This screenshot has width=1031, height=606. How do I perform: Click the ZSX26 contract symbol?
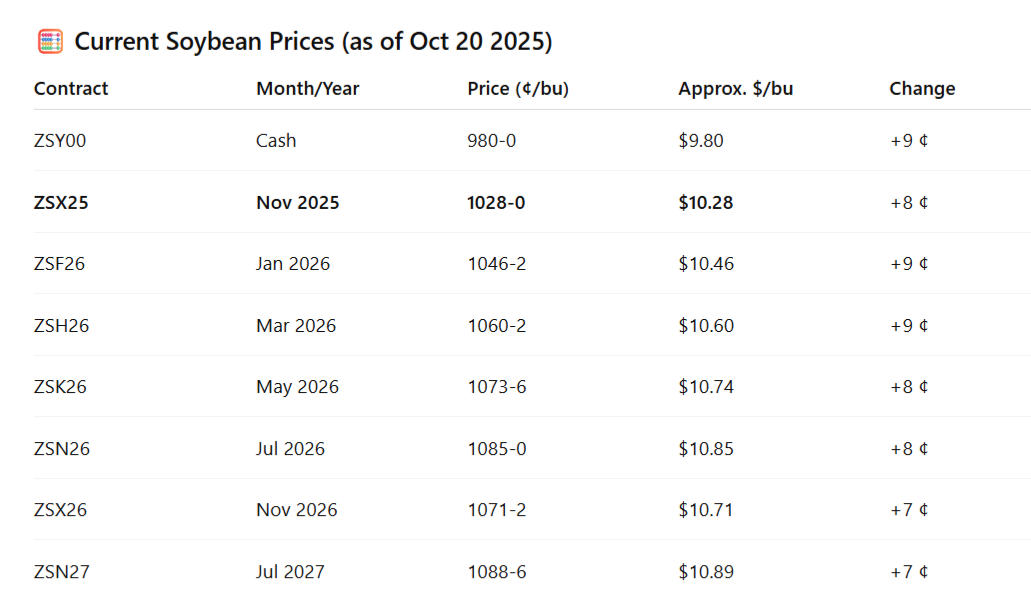point(60,510)
